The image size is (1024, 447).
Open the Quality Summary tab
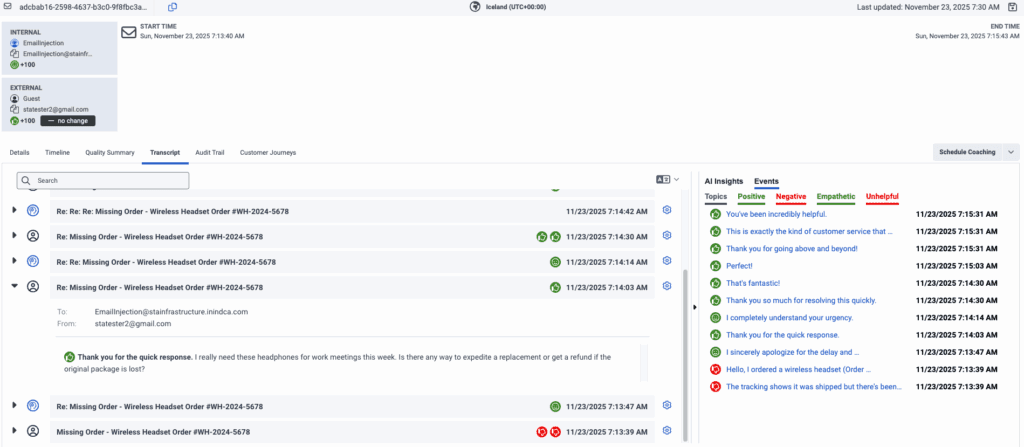(110, 152)
